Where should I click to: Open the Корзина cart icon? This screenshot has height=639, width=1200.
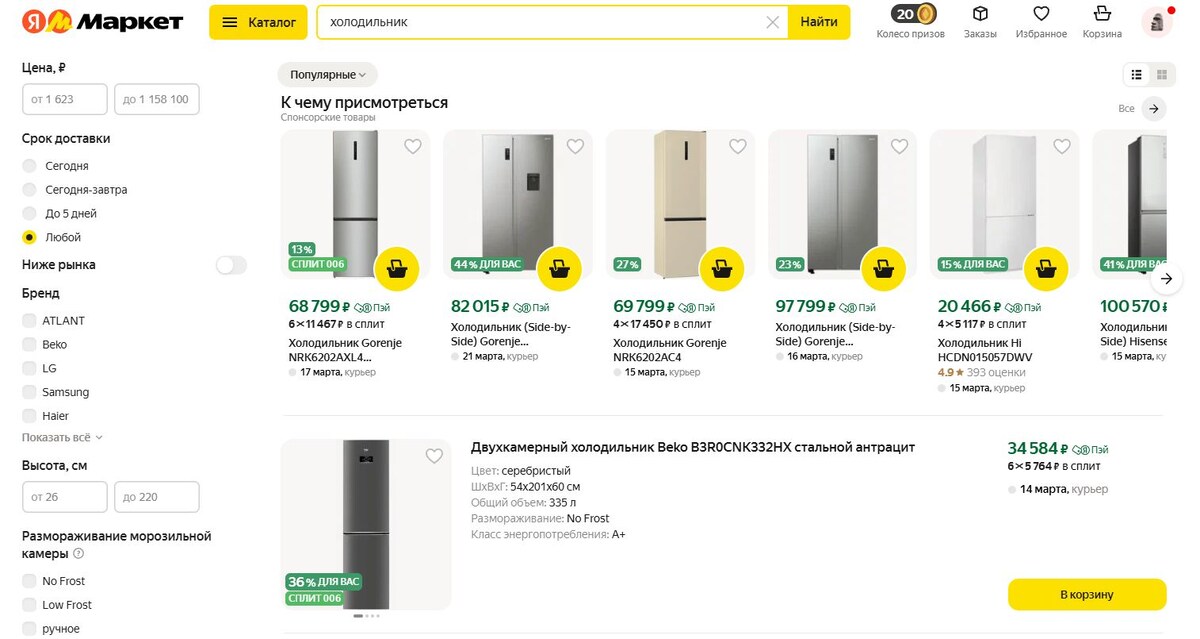click(1102, 14)
